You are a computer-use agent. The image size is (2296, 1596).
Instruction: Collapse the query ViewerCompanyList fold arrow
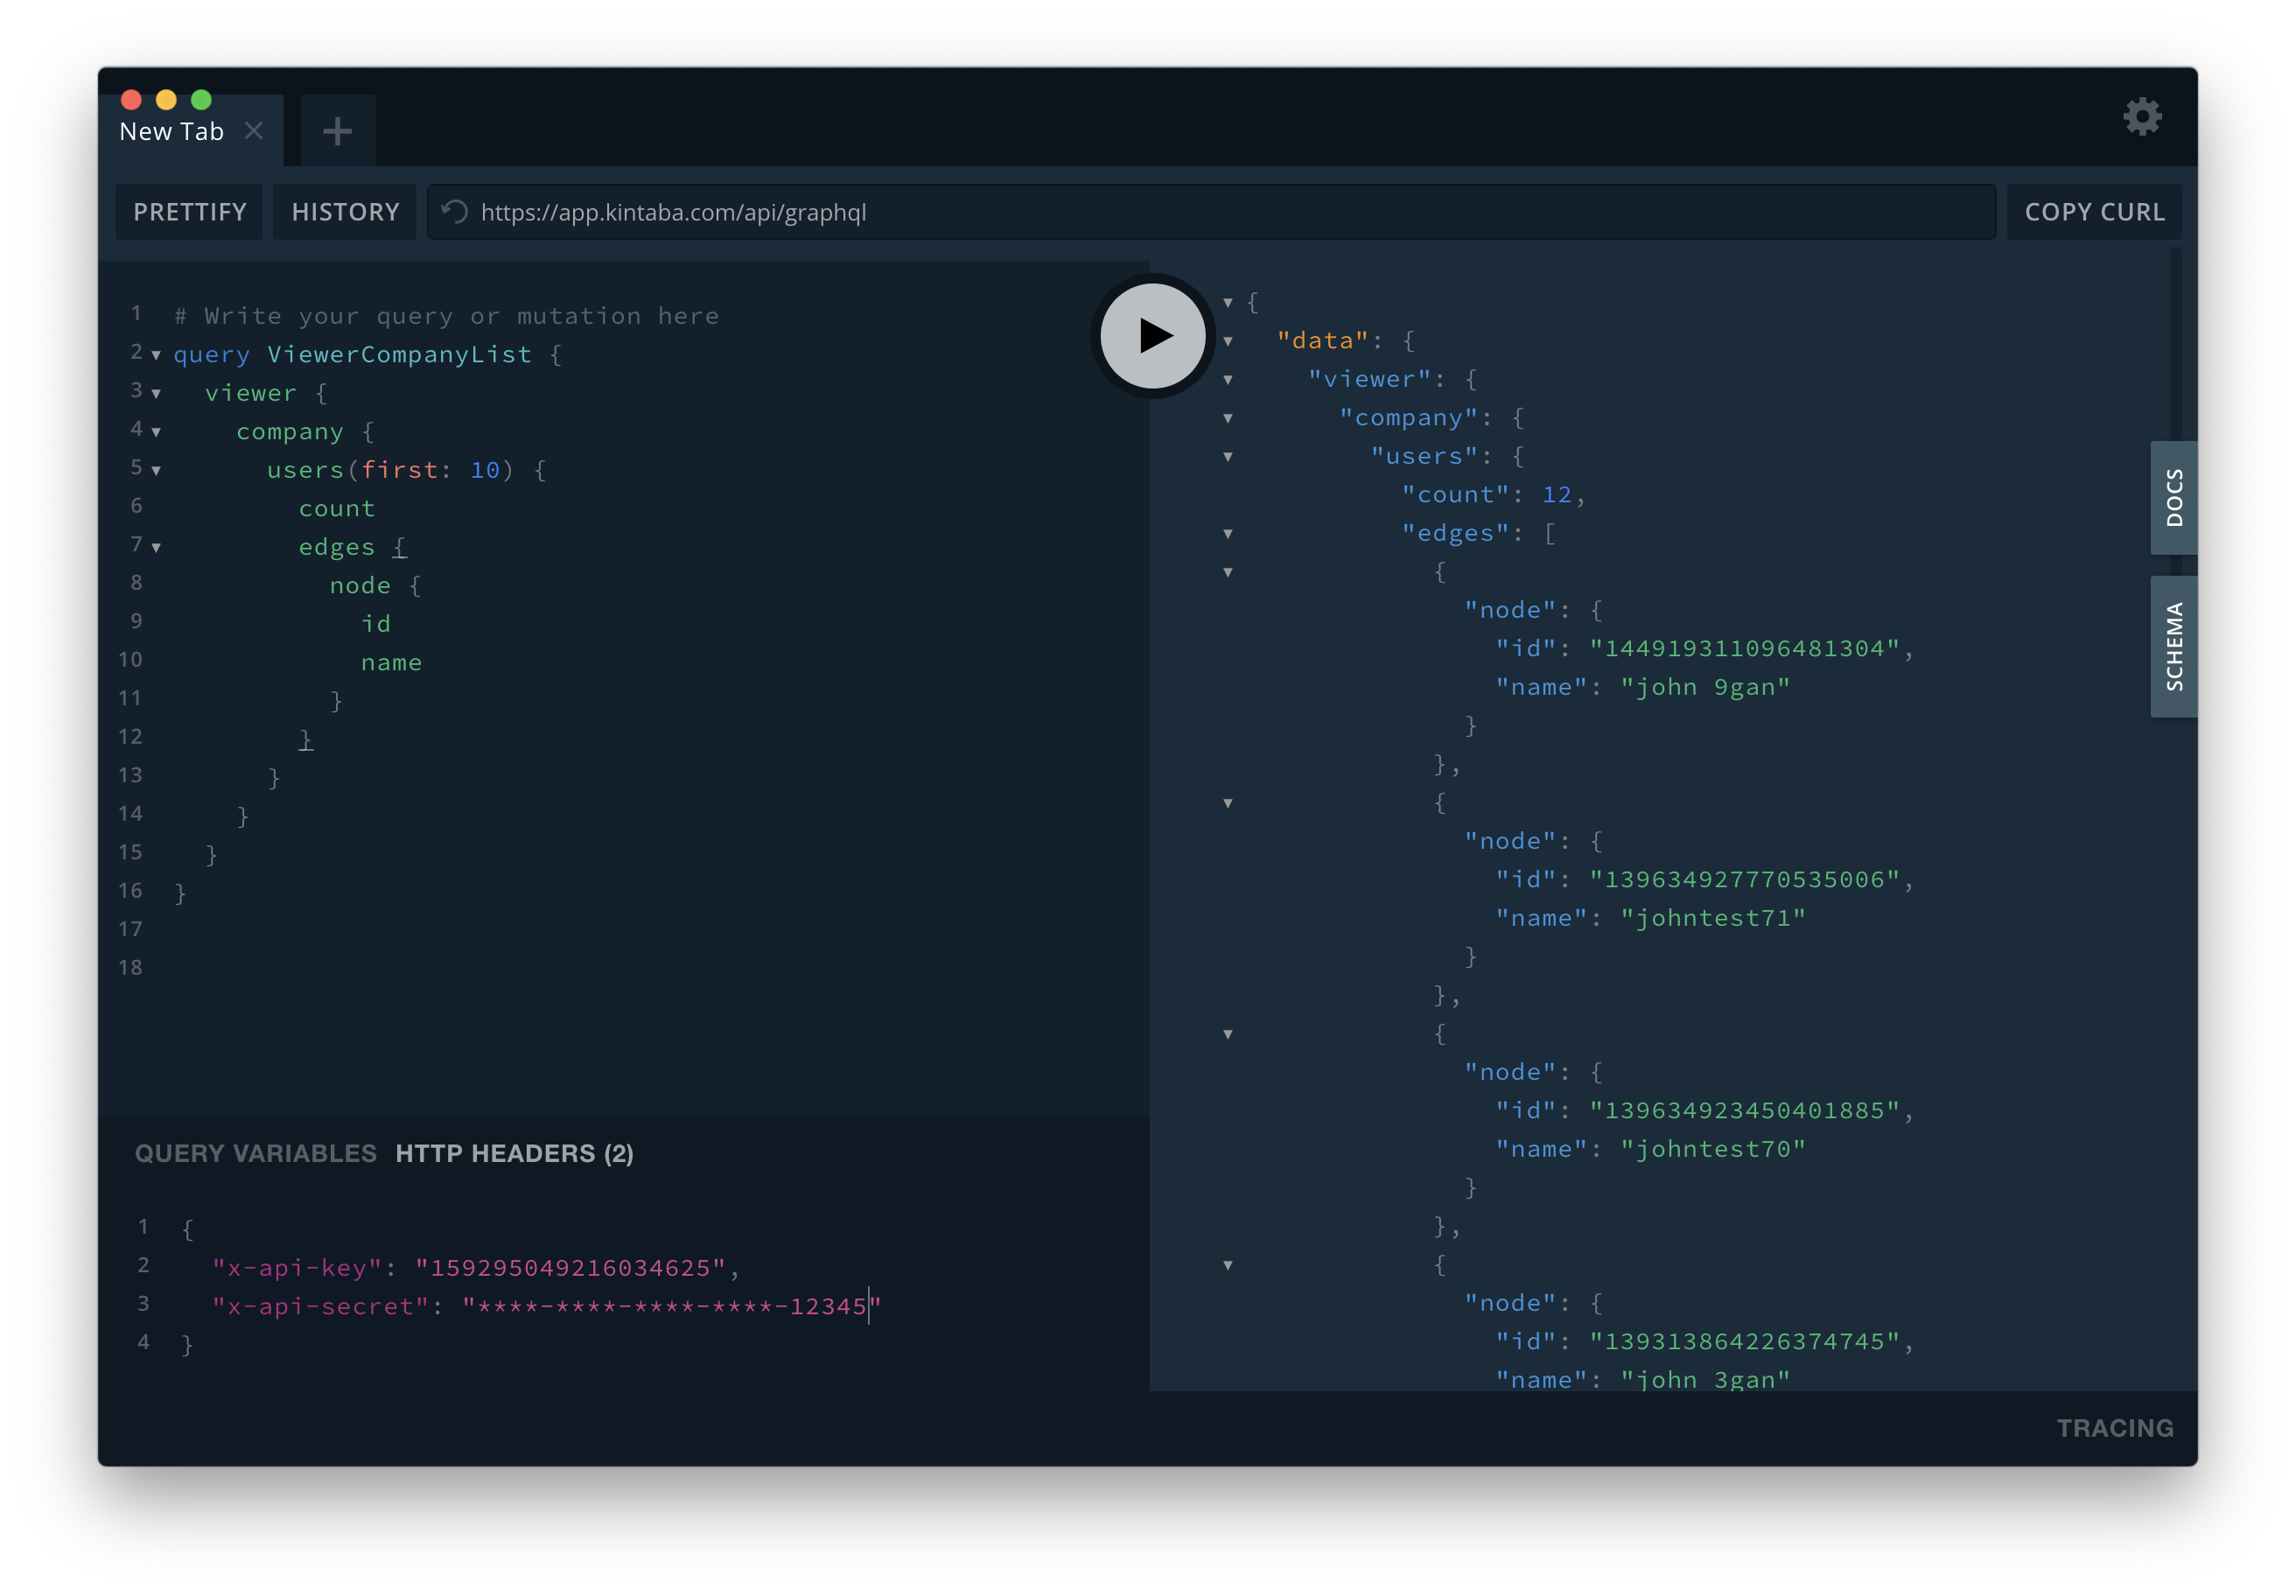[156, 355]
